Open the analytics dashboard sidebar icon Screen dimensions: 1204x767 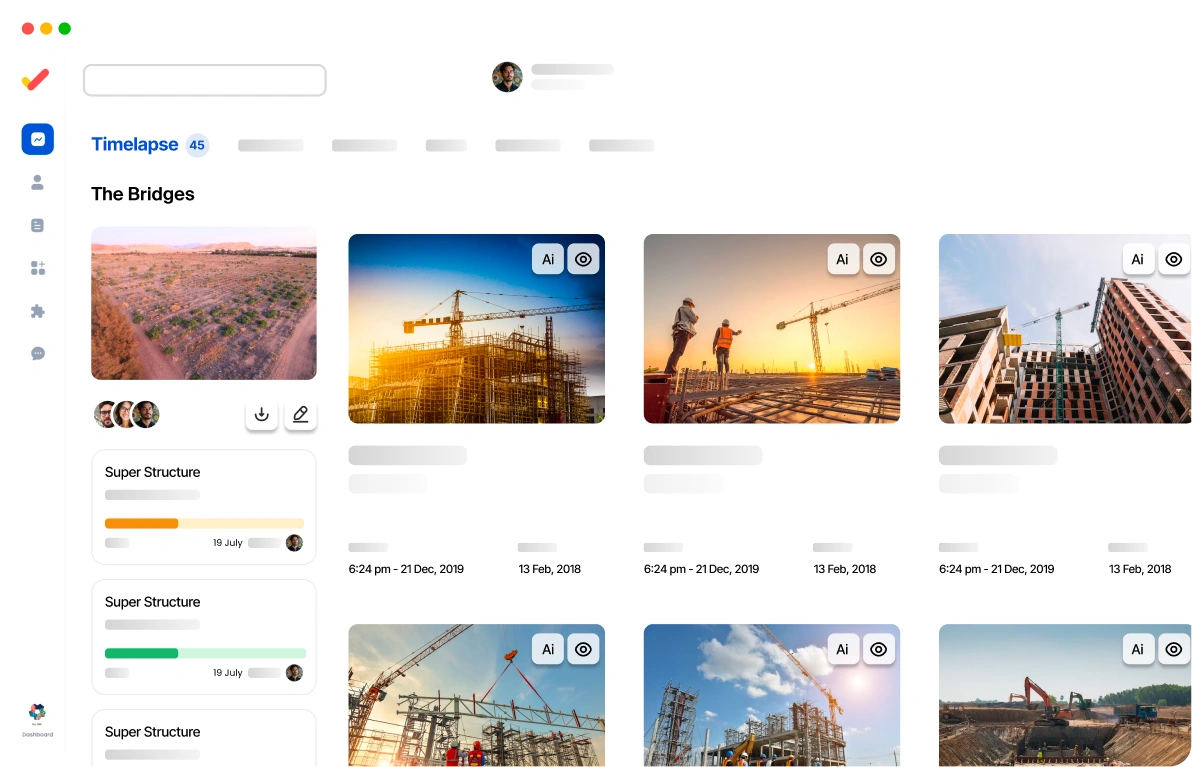point(37,139)
